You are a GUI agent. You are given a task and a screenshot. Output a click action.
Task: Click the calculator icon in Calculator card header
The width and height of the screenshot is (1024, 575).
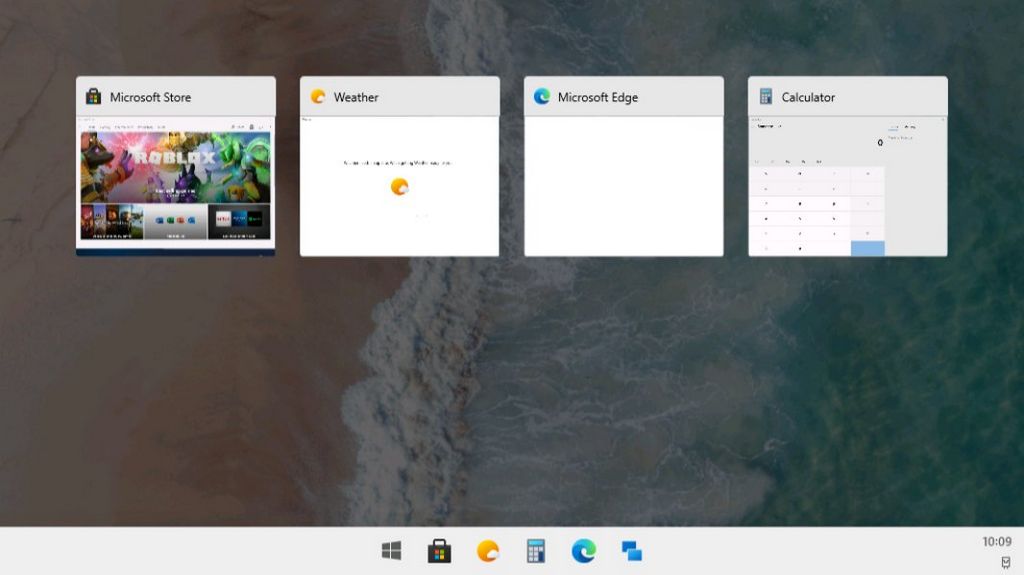point(766,97)
